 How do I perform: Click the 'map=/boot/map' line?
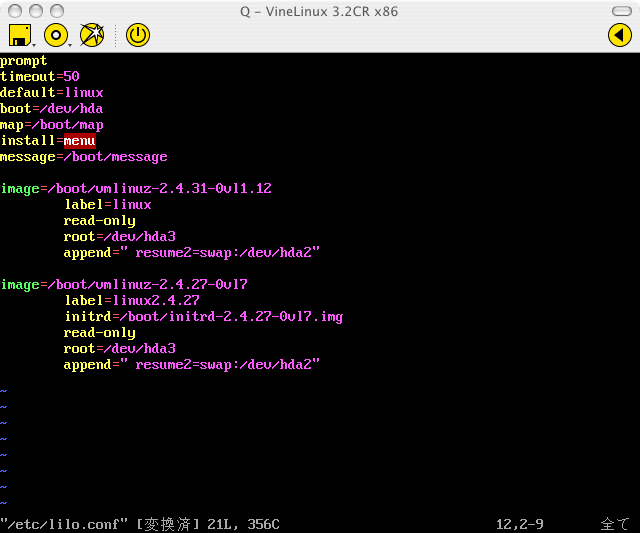coord(52,125)
